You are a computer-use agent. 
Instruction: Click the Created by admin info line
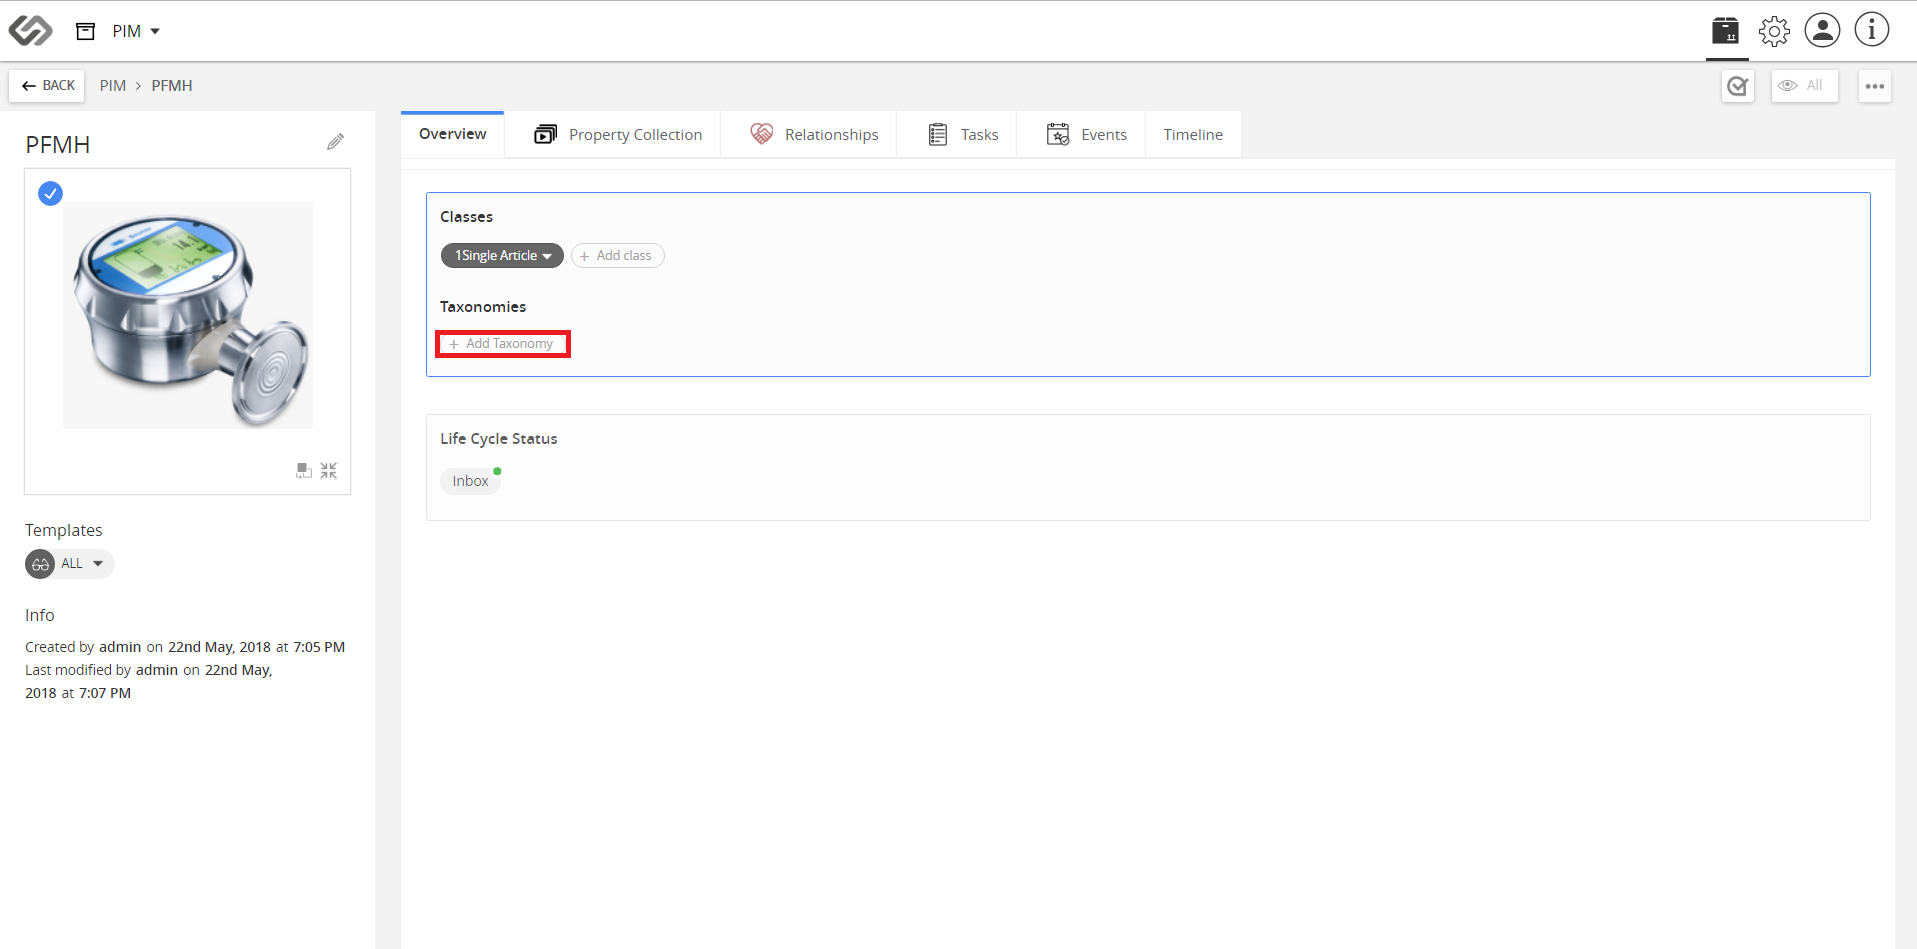tap(185, 647)
